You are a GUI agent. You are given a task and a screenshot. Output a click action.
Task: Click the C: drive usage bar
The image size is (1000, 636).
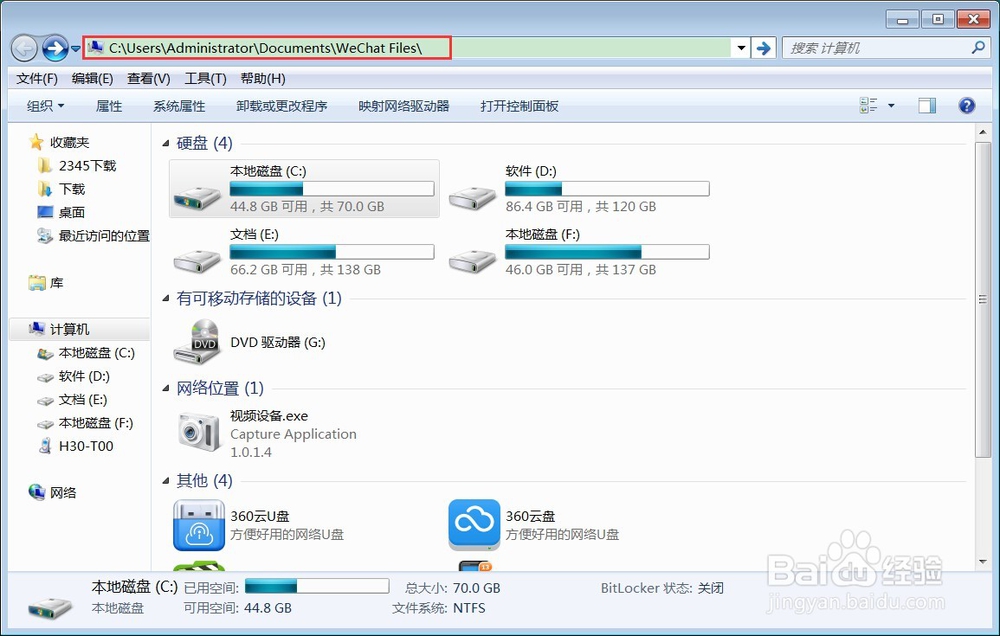332,188
